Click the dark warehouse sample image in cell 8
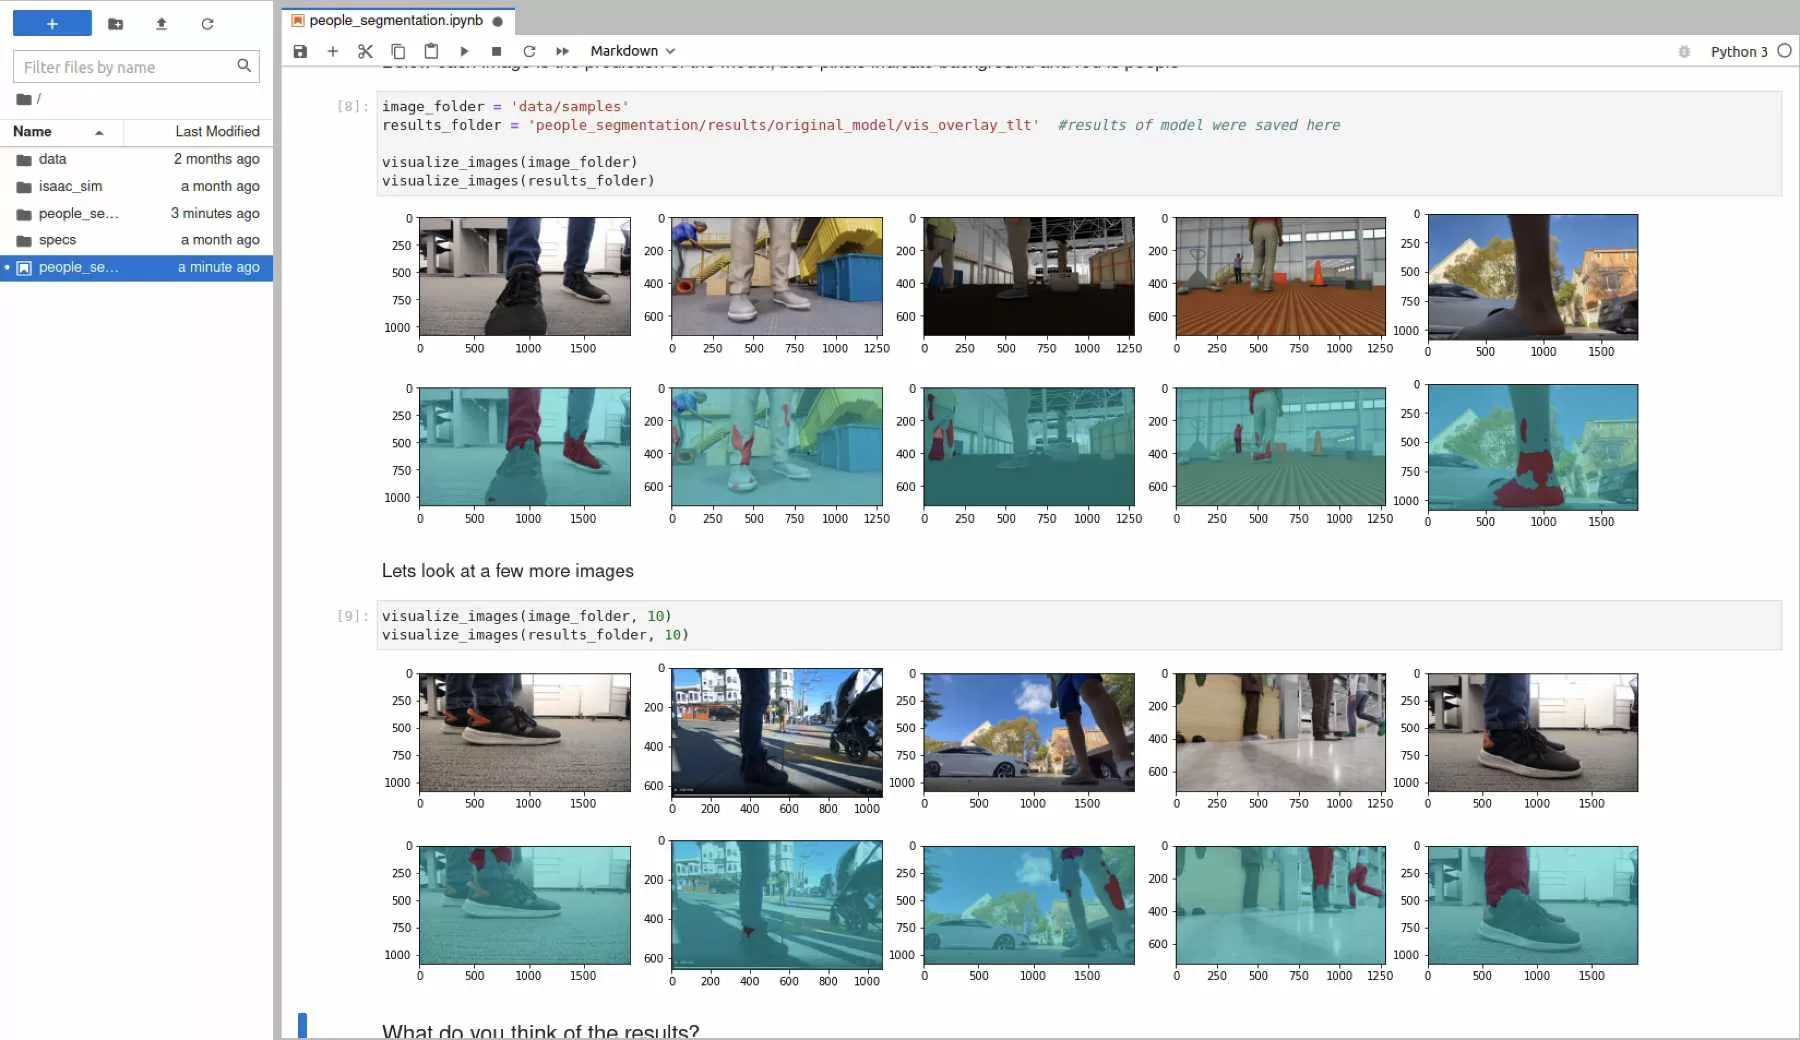Screen dimensions: 1800x1040 coord(1029,276)
